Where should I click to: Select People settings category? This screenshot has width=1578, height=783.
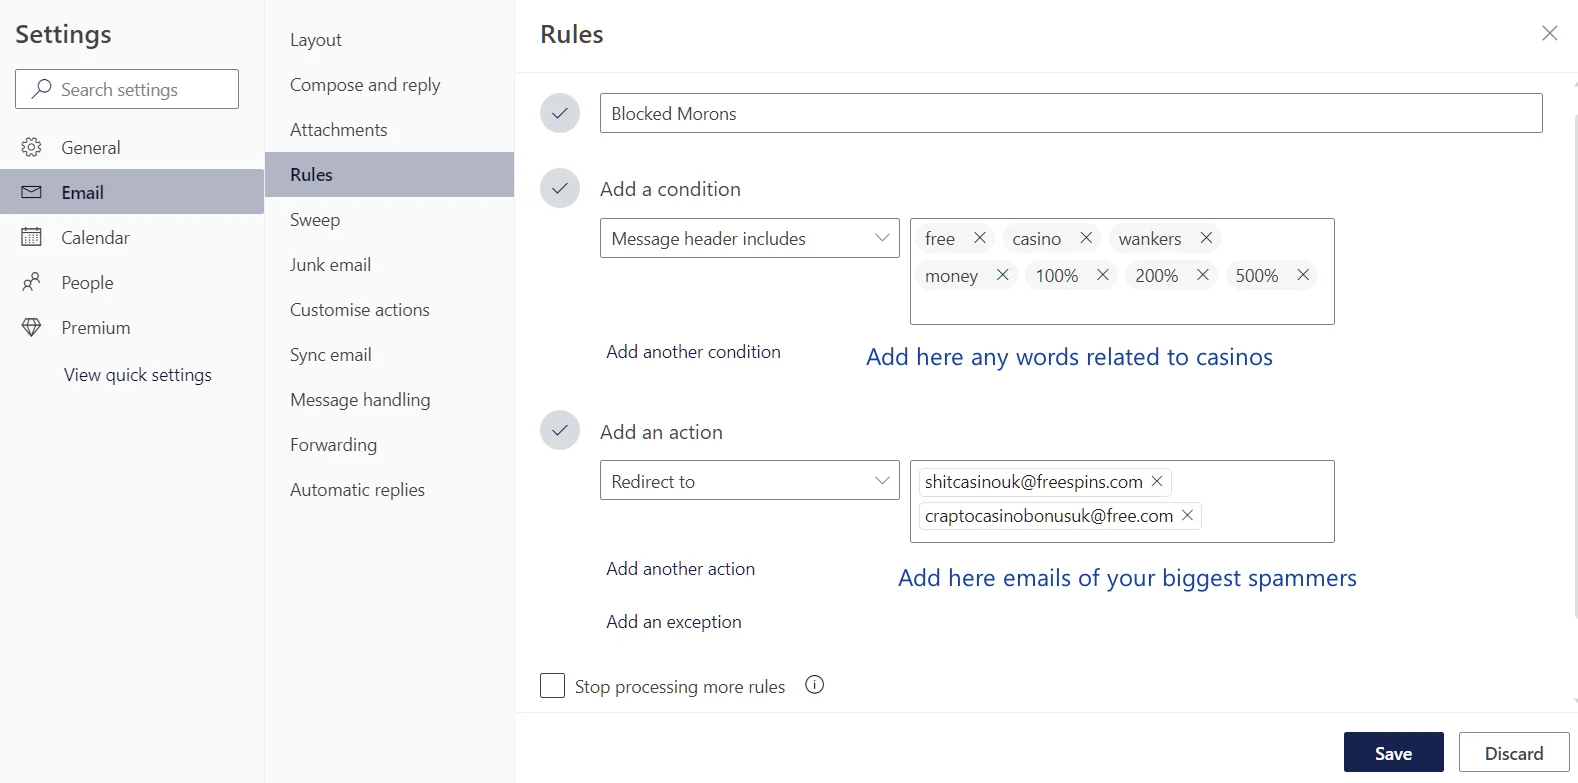coord(132,282)
